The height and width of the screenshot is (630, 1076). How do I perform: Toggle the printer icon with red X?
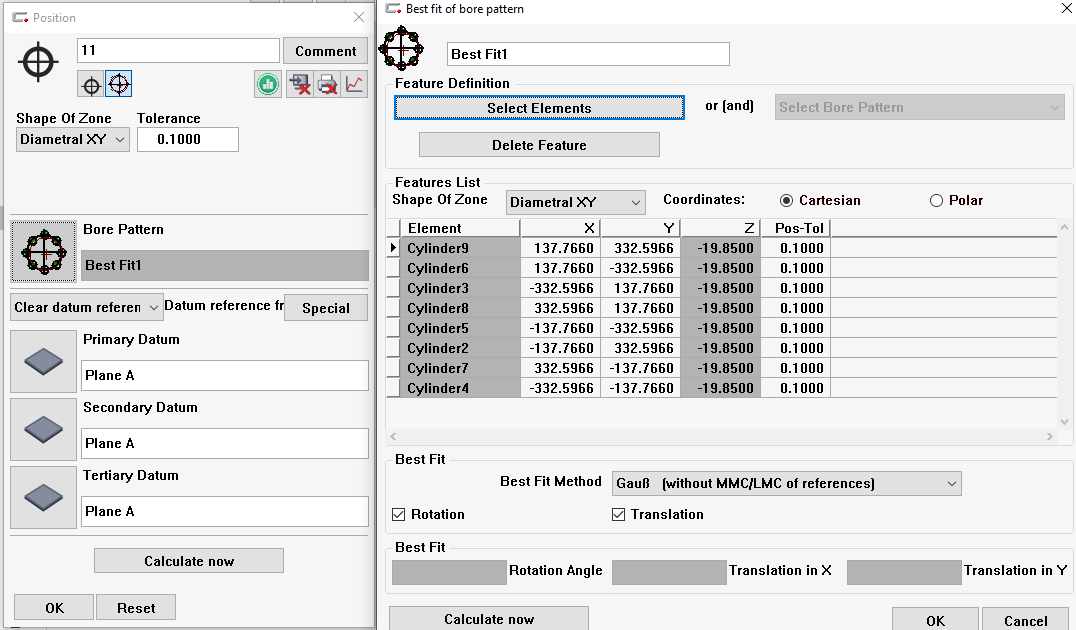[x=327, y=85]
